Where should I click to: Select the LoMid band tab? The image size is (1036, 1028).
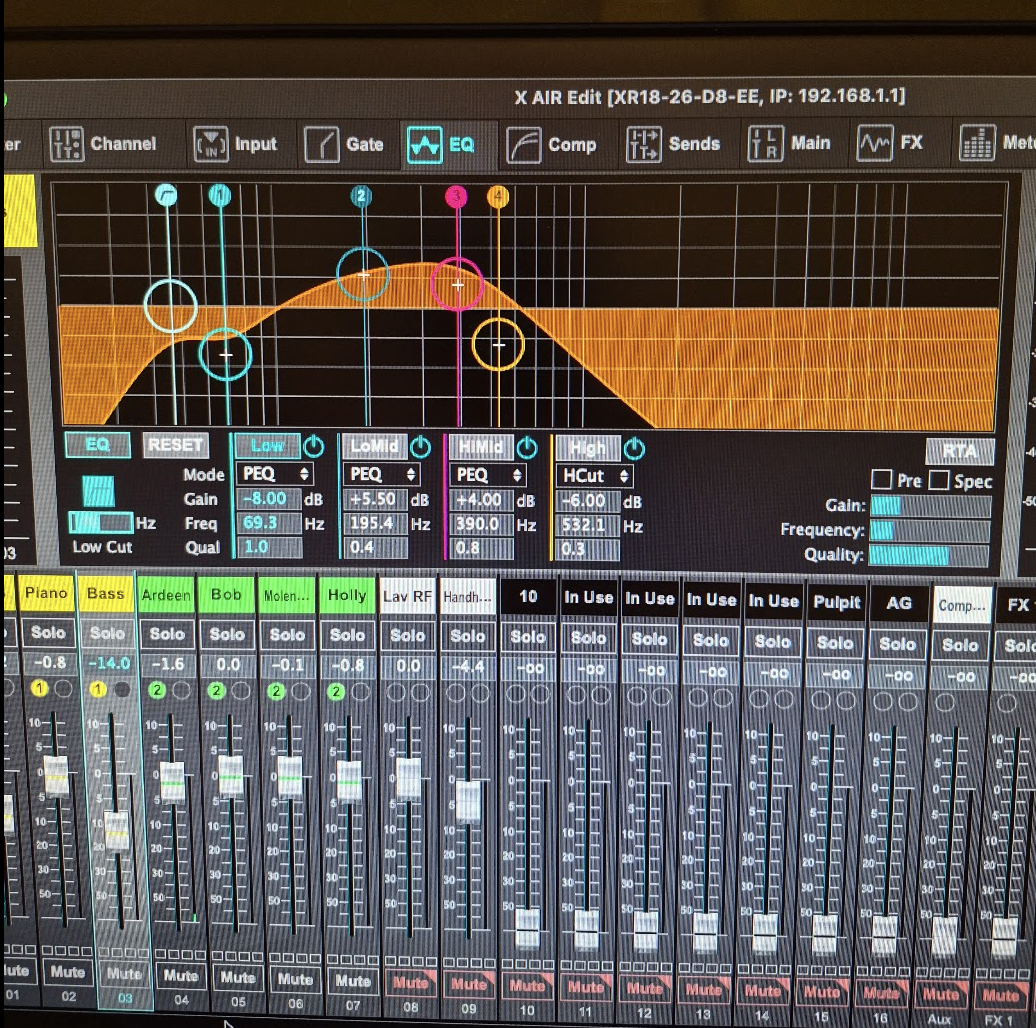coord(374,447)
